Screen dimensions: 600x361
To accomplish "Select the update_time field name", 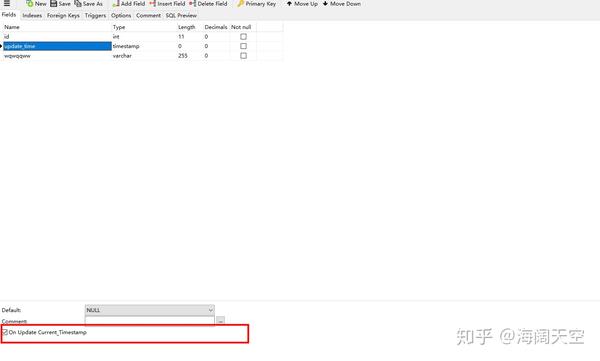I will (57, 46).
